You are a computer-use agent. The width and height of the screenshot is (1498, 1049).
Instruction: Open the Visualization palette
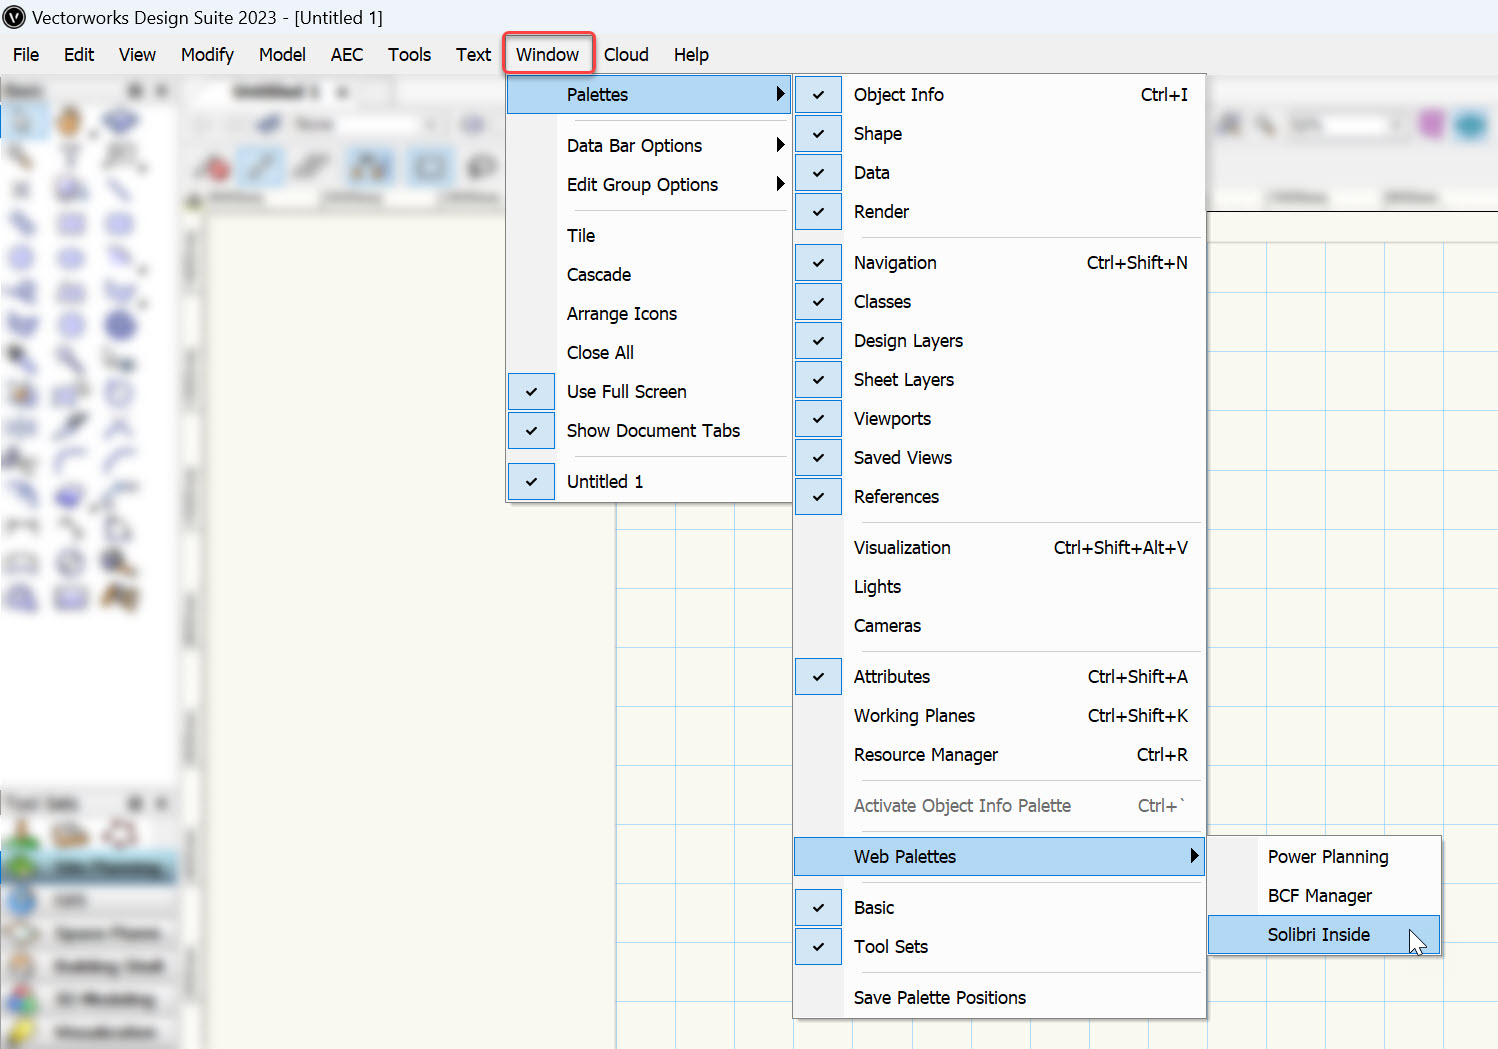(x=1000, y=548)
